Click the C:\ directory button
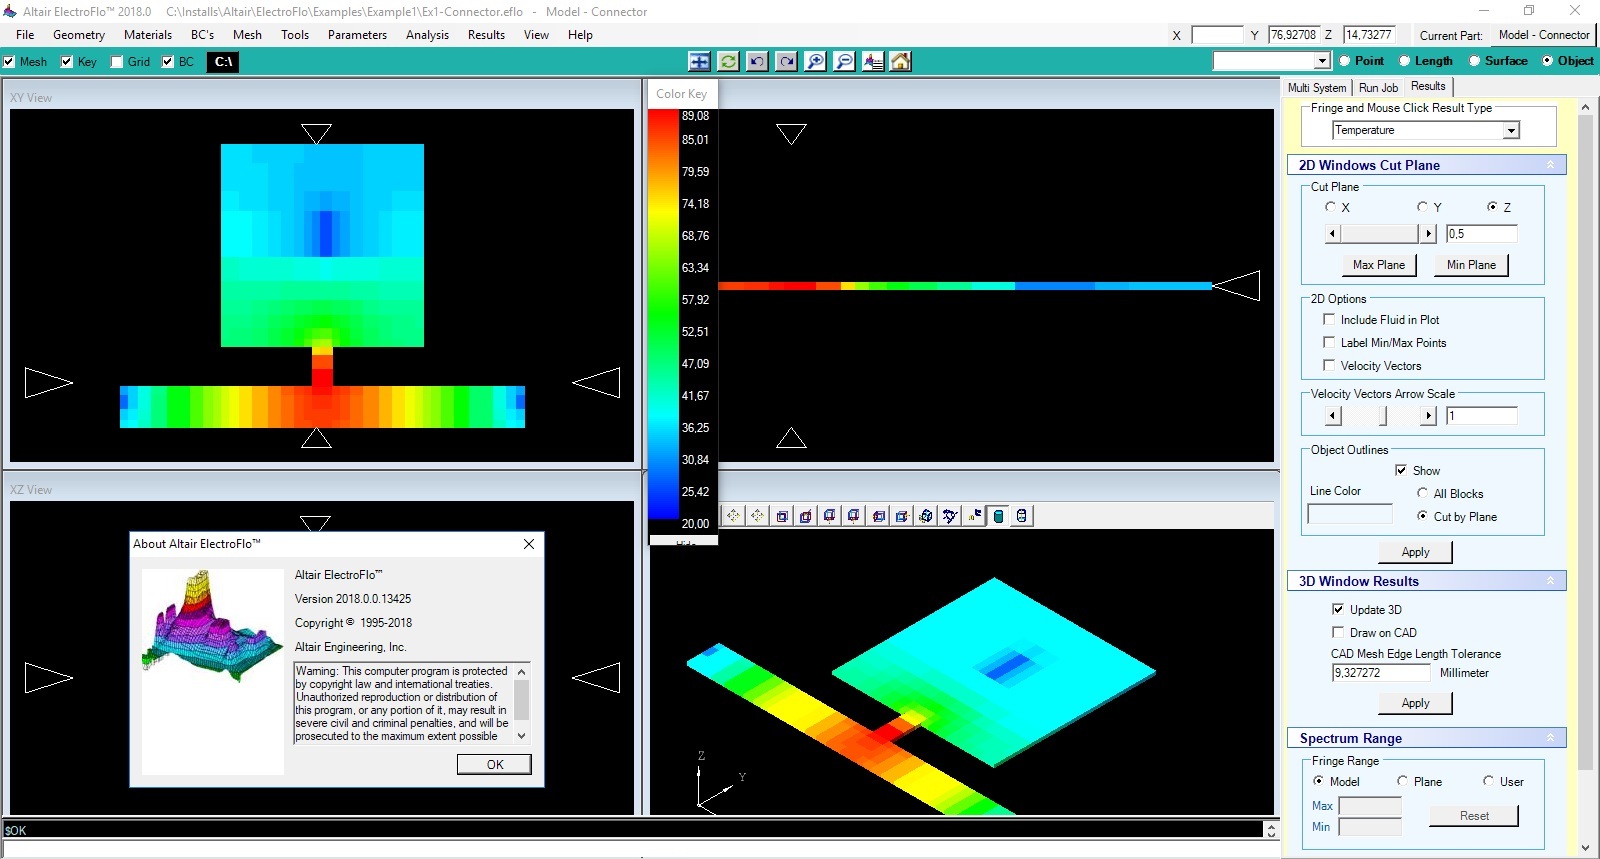Viewport: 1600px width, 859px height. point(224,62)
